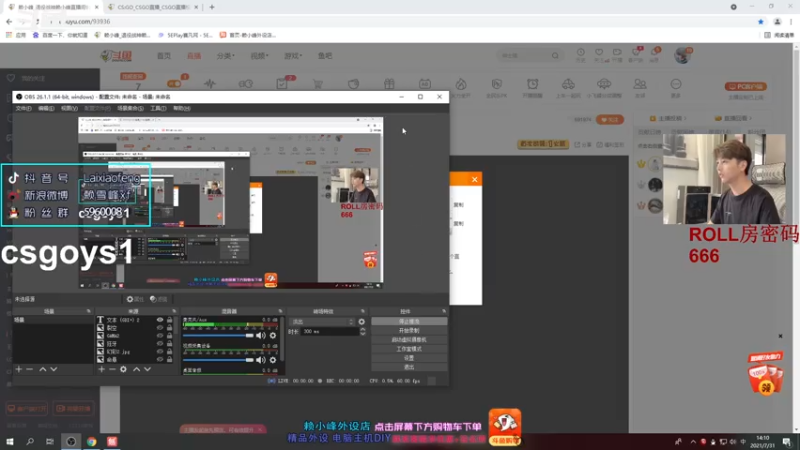The image size is (800, 450).
Task: Open viewing history clock icon in Douyu header
Action: pos(581,55)
